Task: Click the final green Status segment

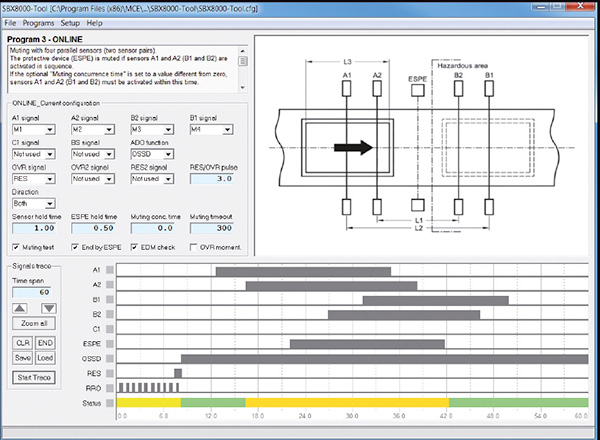Action: coord(518,403)
